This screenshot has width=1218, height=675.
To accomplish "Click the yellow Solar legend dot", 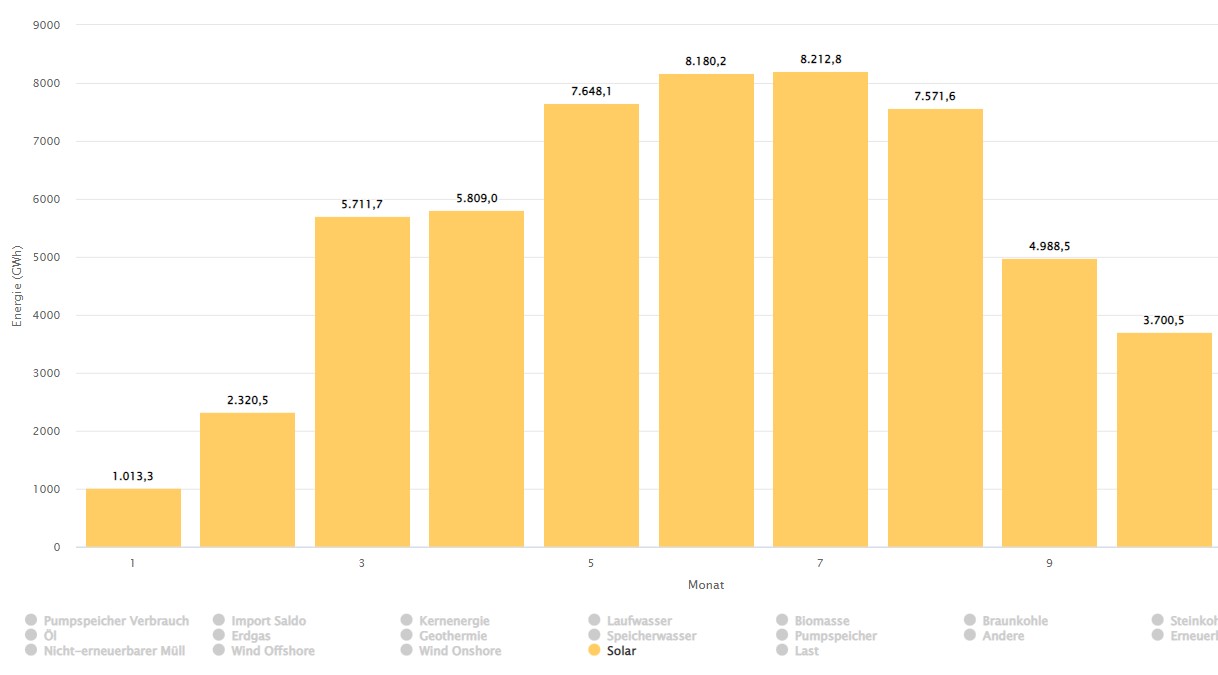I will pyautogui.click(x=595, y=651).
